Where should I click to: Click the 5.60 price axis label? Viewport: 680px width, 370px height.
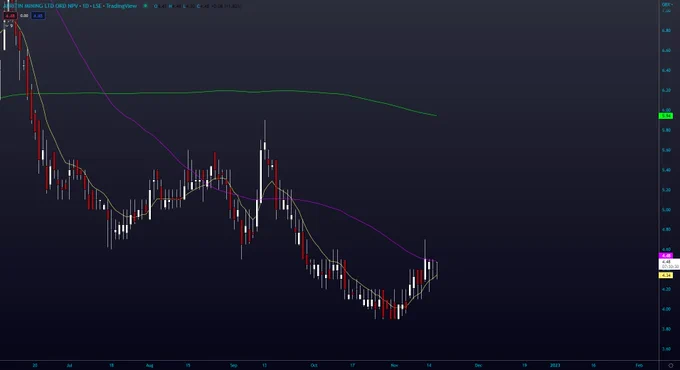pyautogui.click(x=666, y=150)
